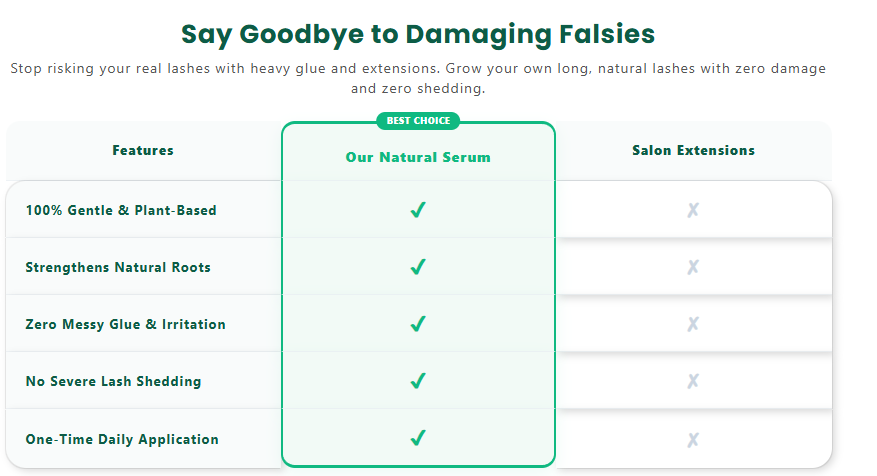The image size is (877, 476).
Task: Click the checkmark for One-Time Daily Application
Action: 418,438
